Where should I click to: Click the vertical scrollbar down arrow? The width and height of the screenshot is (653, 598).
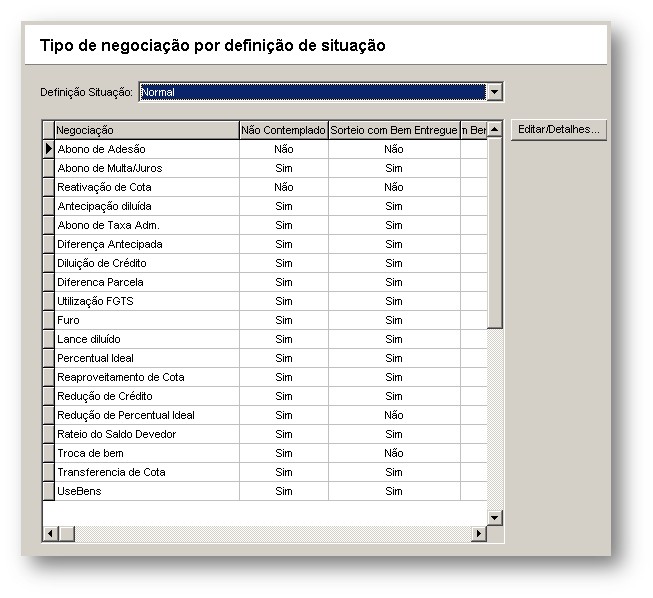pos(494,518)
